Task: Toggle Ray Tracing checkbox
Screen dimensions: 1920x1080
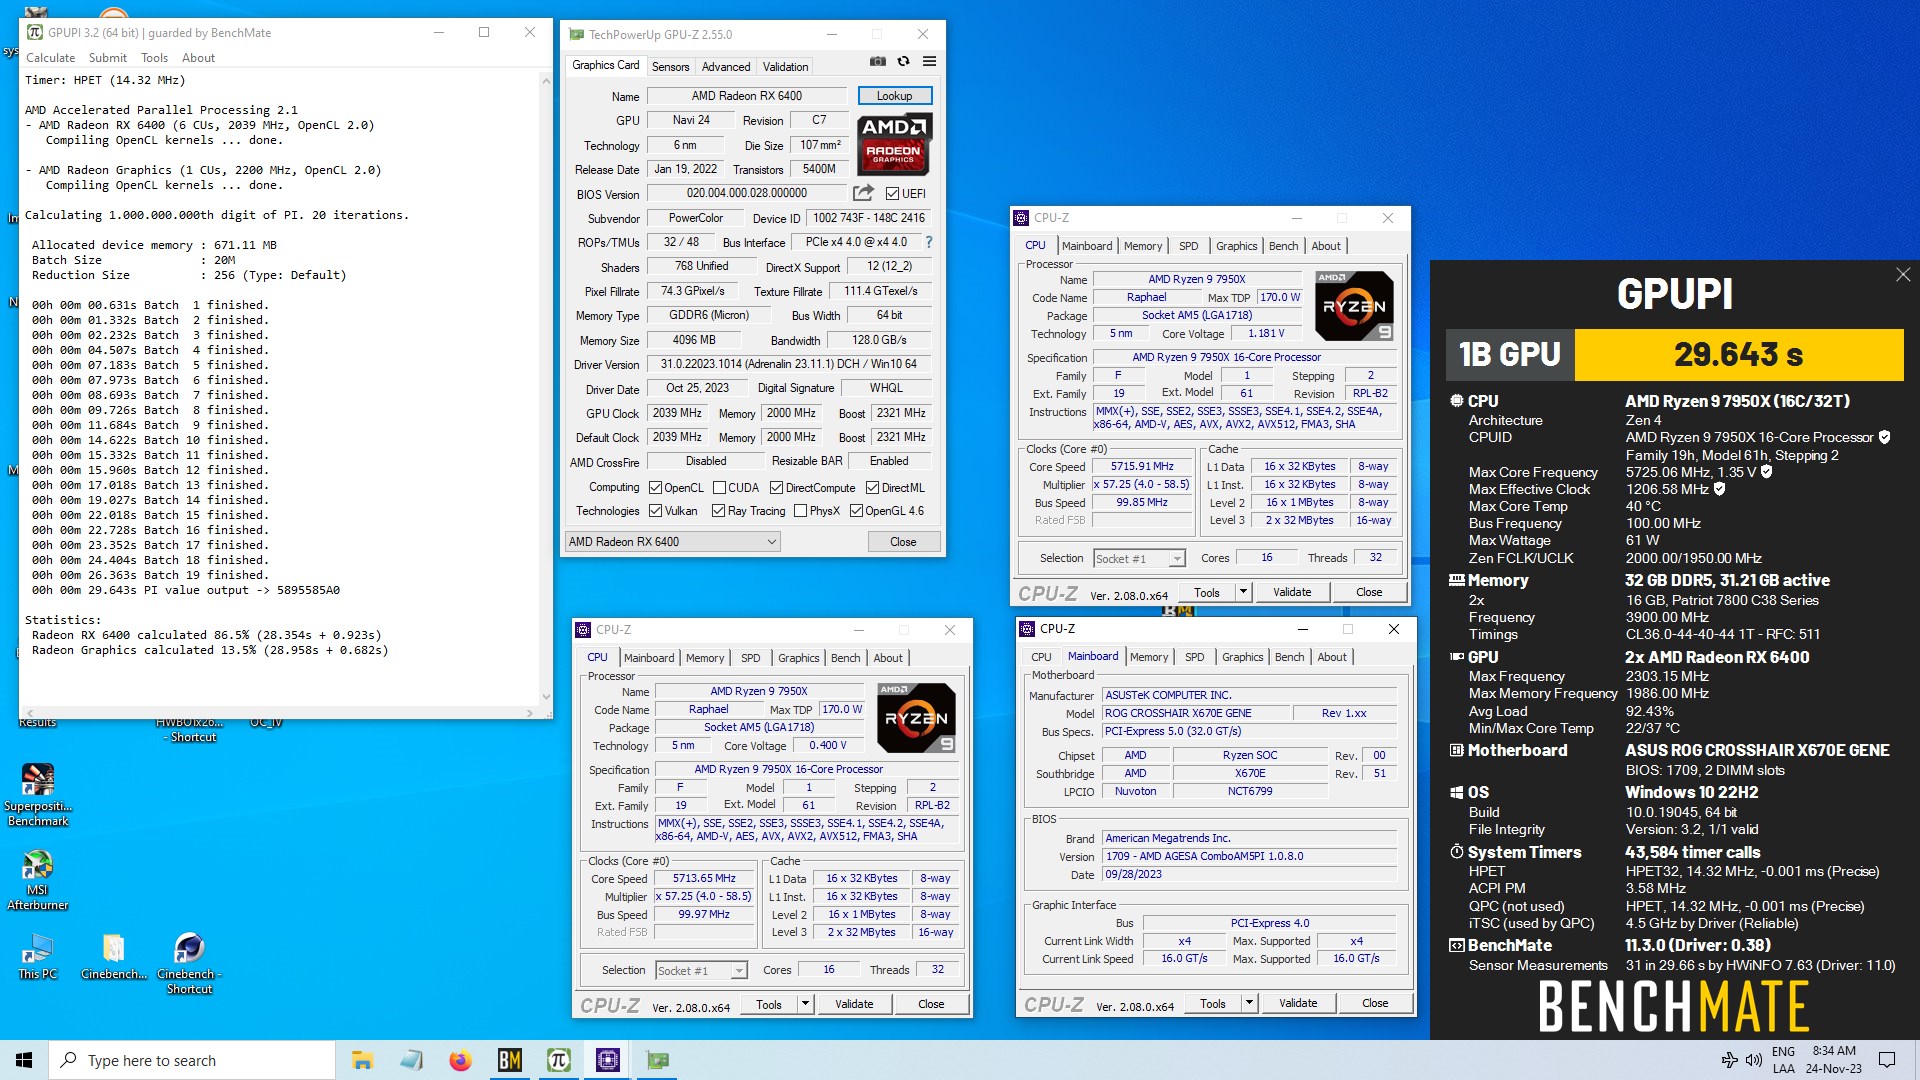Action: pos(718,511)
